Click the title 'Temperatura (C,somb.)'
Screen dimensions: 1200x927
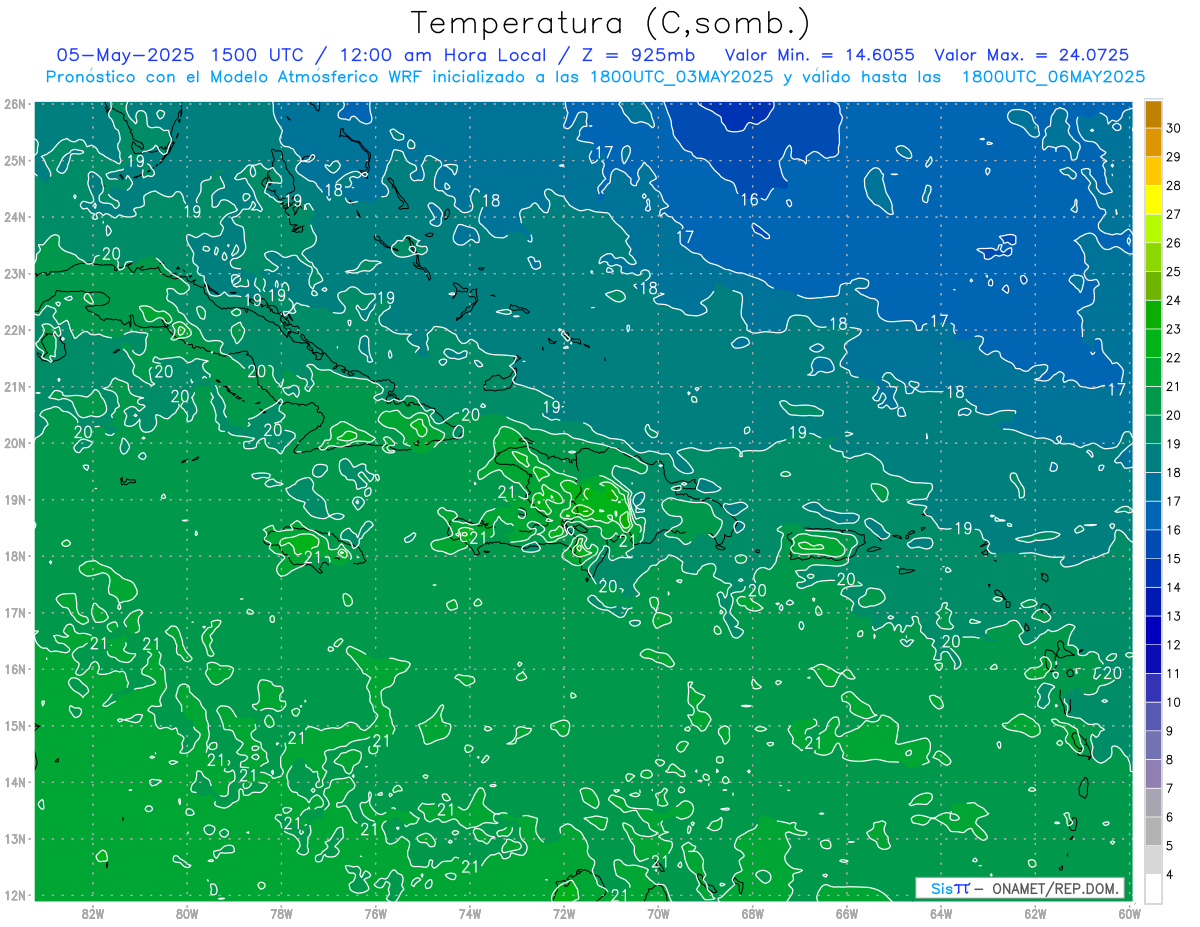coord(610,22)
